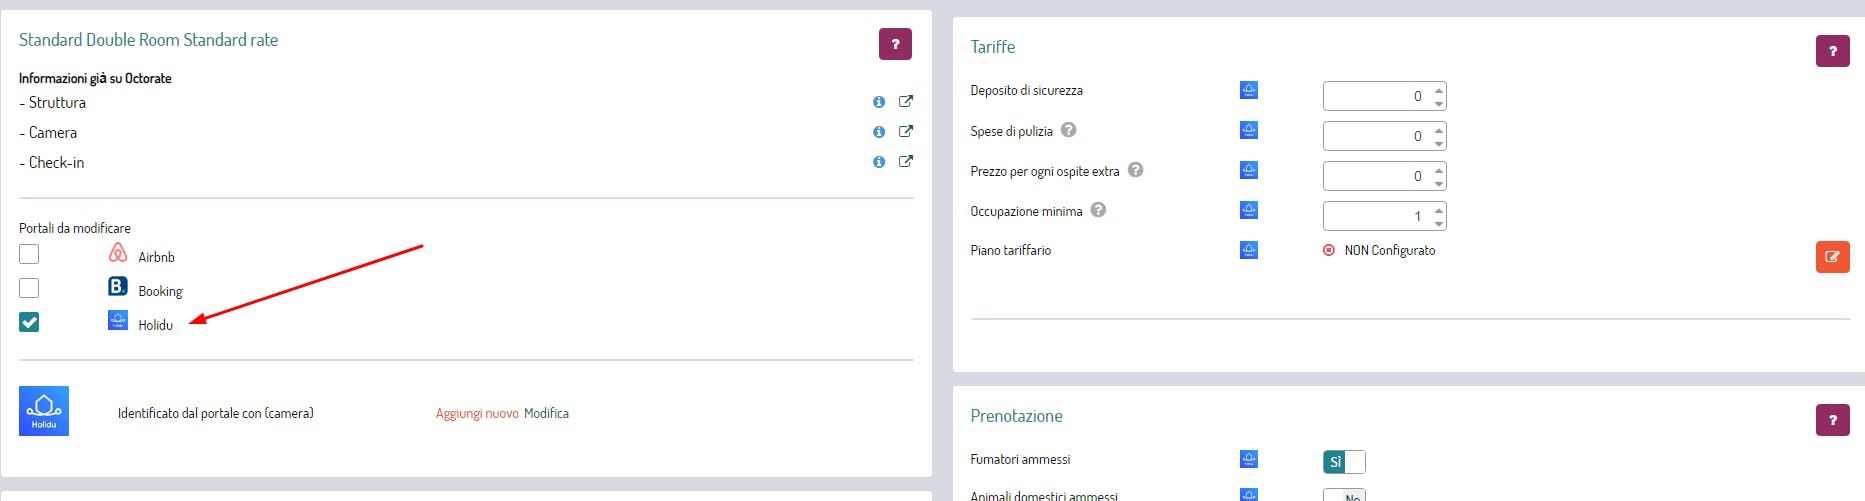
Task: Open help for Standard Double Room panel
Action: 895,44
